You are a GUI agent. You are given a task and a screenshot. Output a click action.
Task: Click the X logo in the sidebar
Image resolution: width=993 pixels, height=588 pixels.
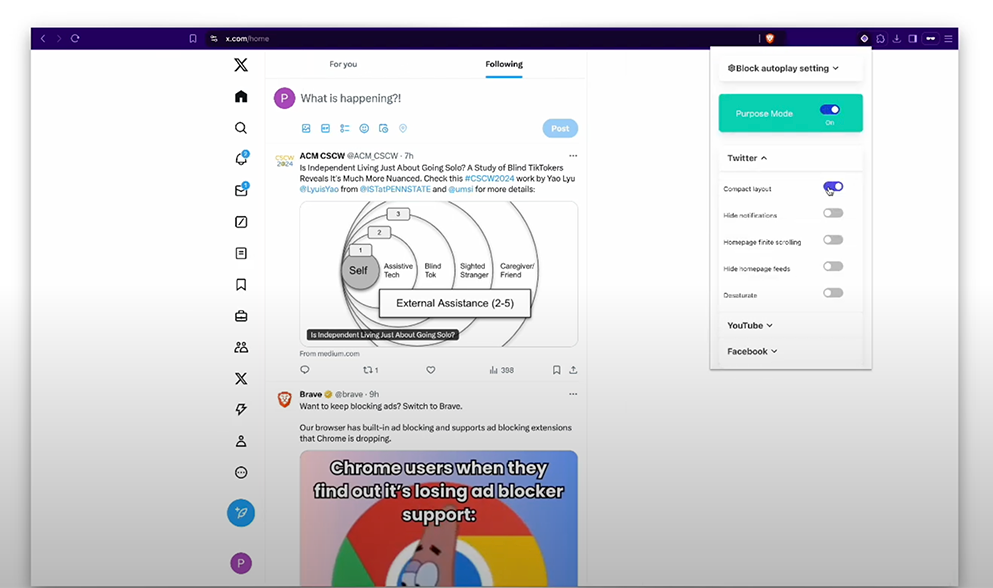point(241,65)
